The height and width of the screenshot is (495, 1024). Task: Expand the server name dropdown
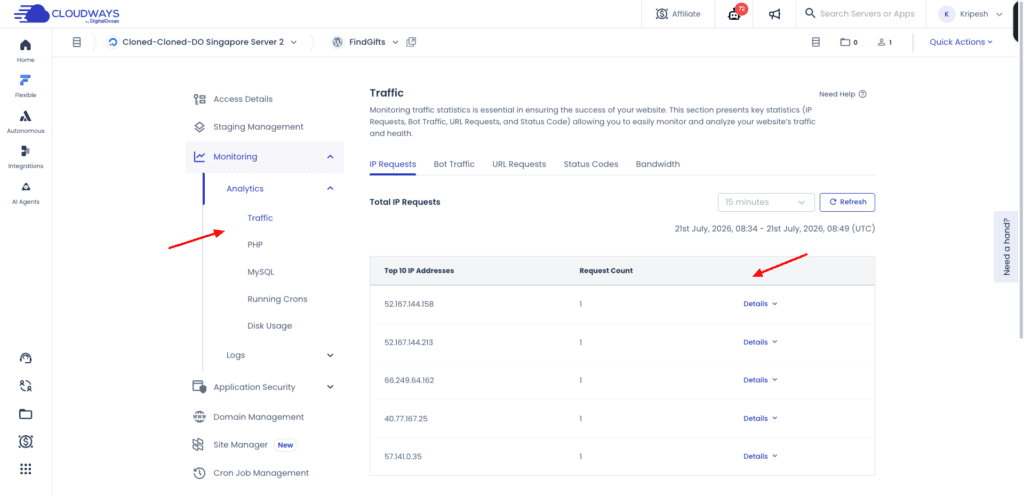(x=293, y=42)
